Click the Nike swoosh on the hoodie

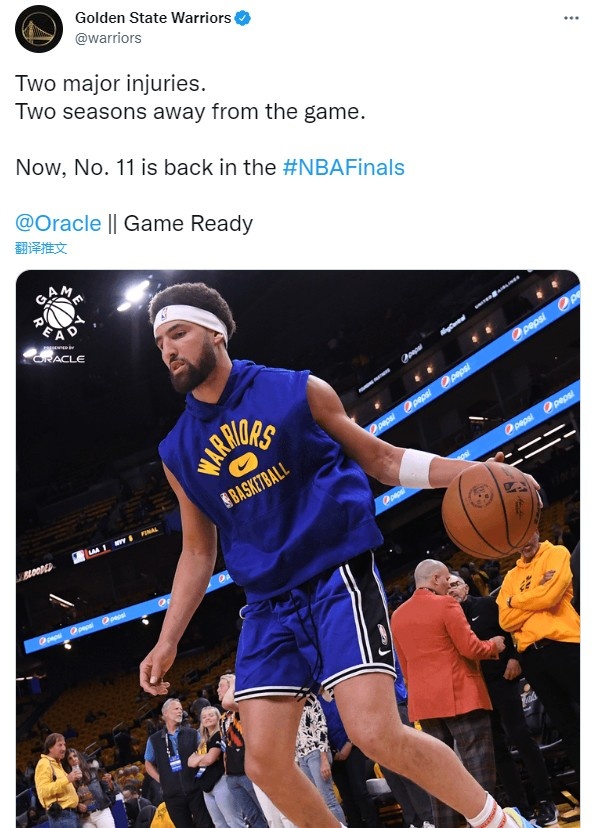(x=243, y=464)
